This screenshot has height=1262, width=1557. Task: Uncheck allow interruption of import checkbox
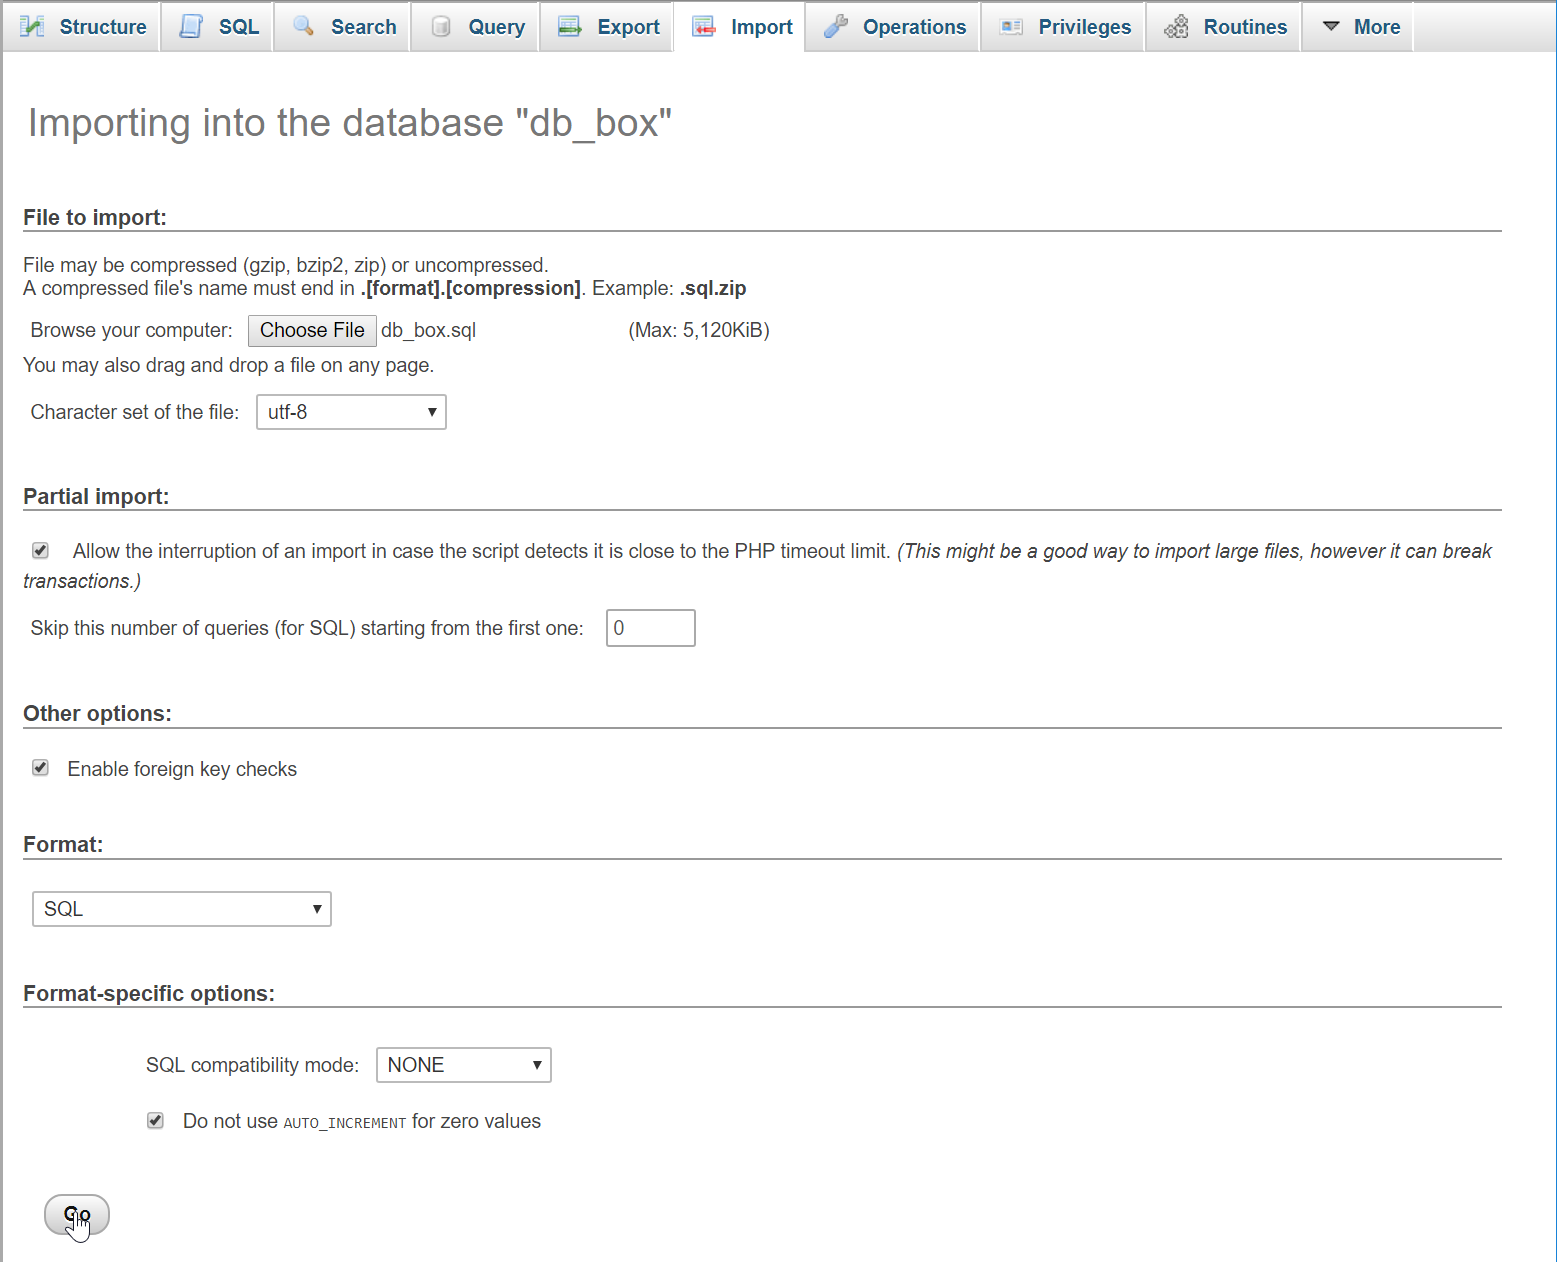[x=40, y=550]
